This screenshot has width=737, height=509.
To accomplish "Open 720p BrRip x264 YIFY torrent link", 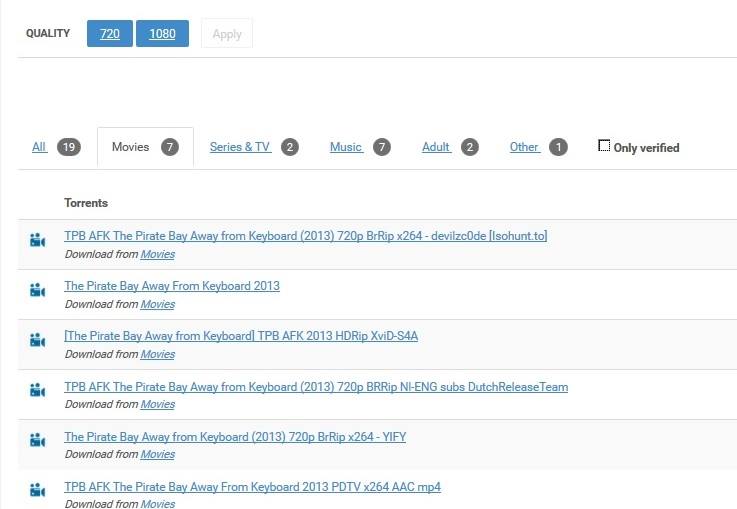I will point(235,437).
